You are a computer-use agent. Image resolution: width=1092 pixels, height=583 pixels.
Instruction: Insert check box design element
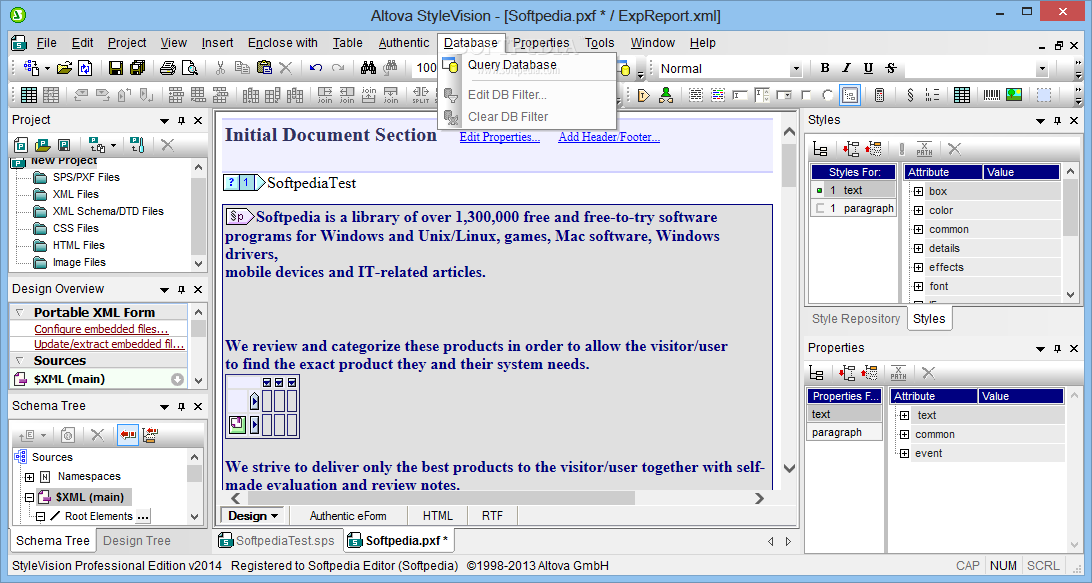click(806, 95)
